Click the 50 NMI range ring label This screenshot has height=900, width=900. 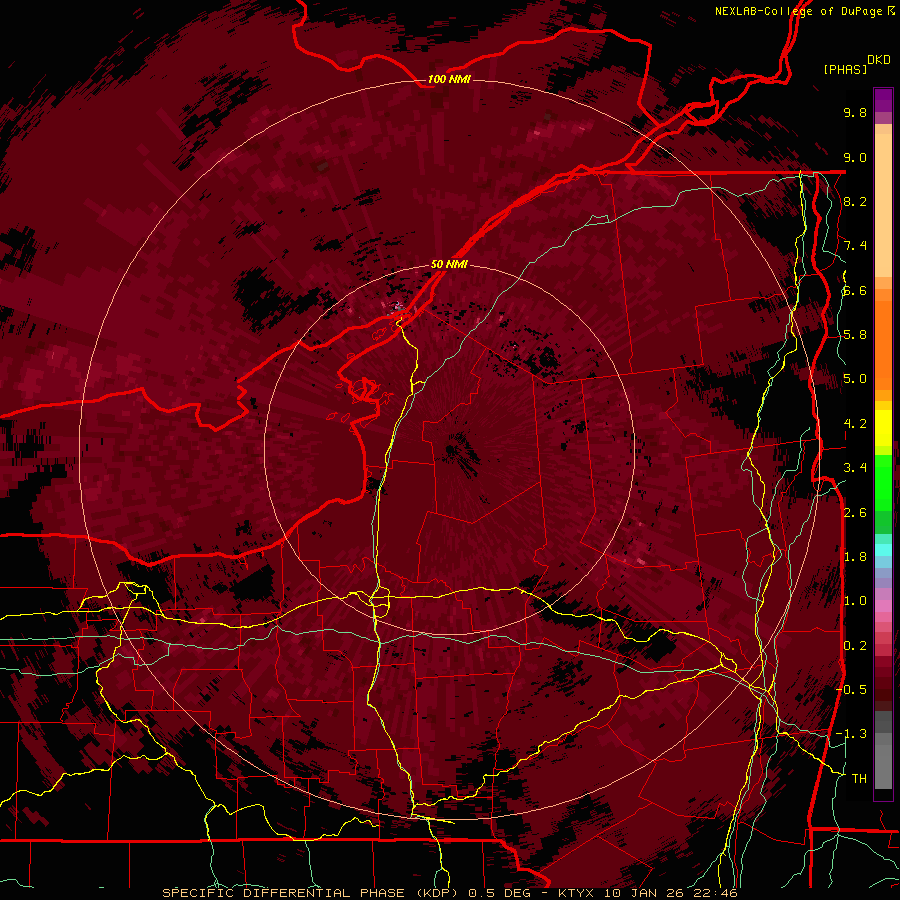point(449,264)
